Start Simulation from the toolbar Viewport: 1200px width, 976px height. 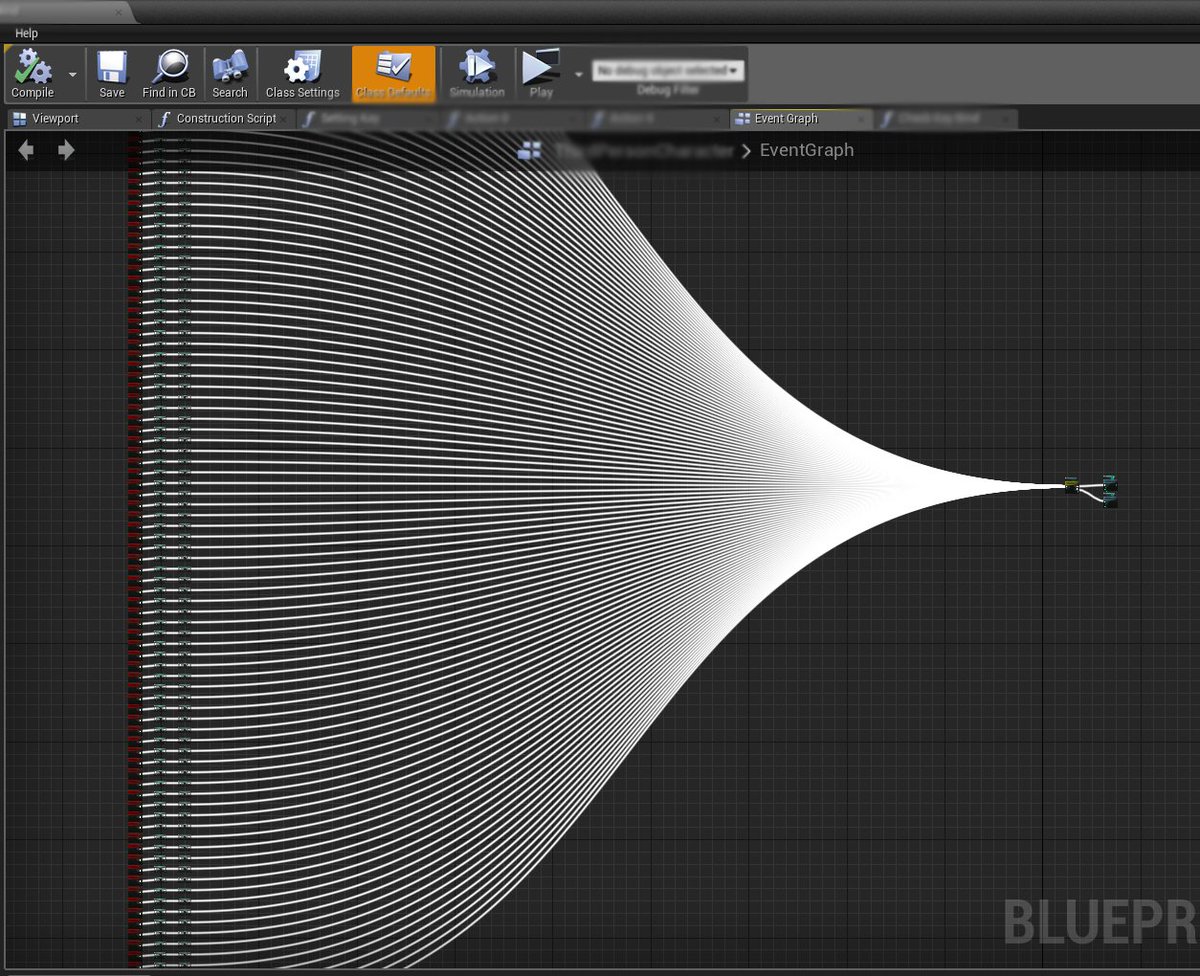477,74
